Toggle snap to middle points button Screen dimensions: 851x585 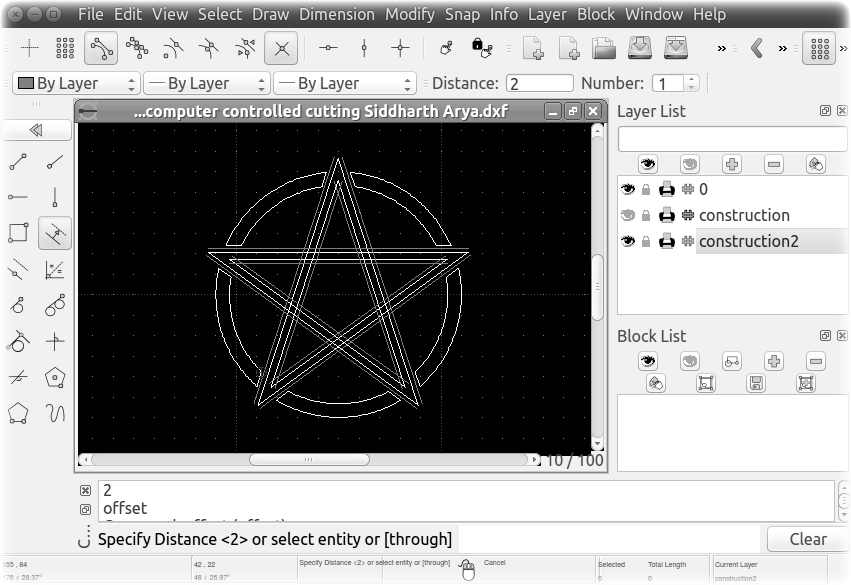pyautogui.click(x=209, y=48)
